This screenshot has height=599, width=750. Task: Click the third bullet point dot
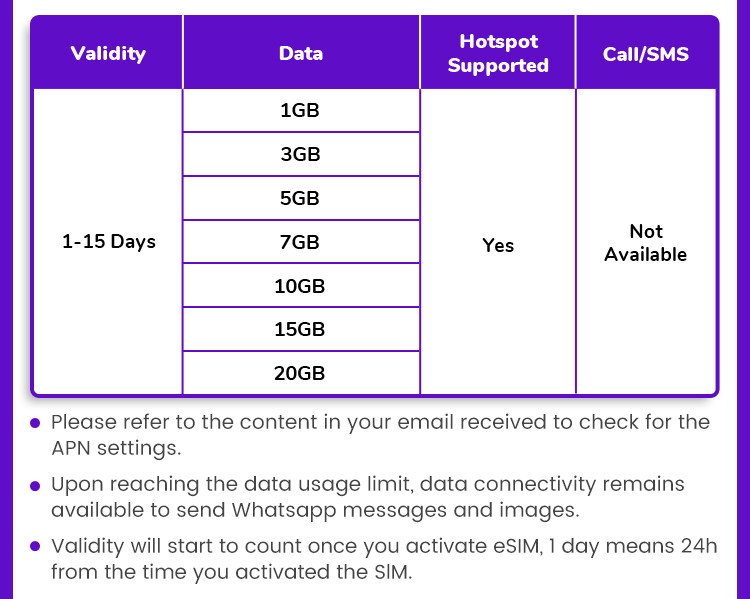[x=35, y=546]
